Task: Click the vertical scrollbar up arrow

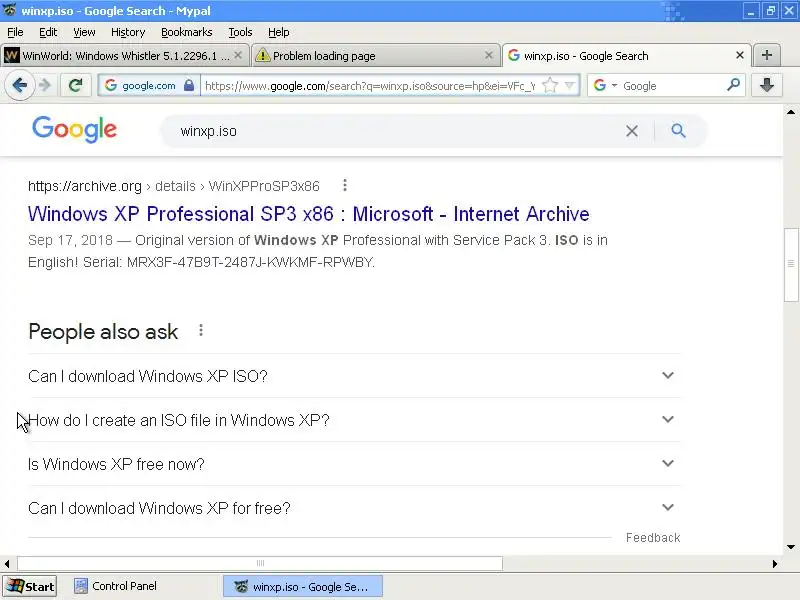Action: click(791, 112)
